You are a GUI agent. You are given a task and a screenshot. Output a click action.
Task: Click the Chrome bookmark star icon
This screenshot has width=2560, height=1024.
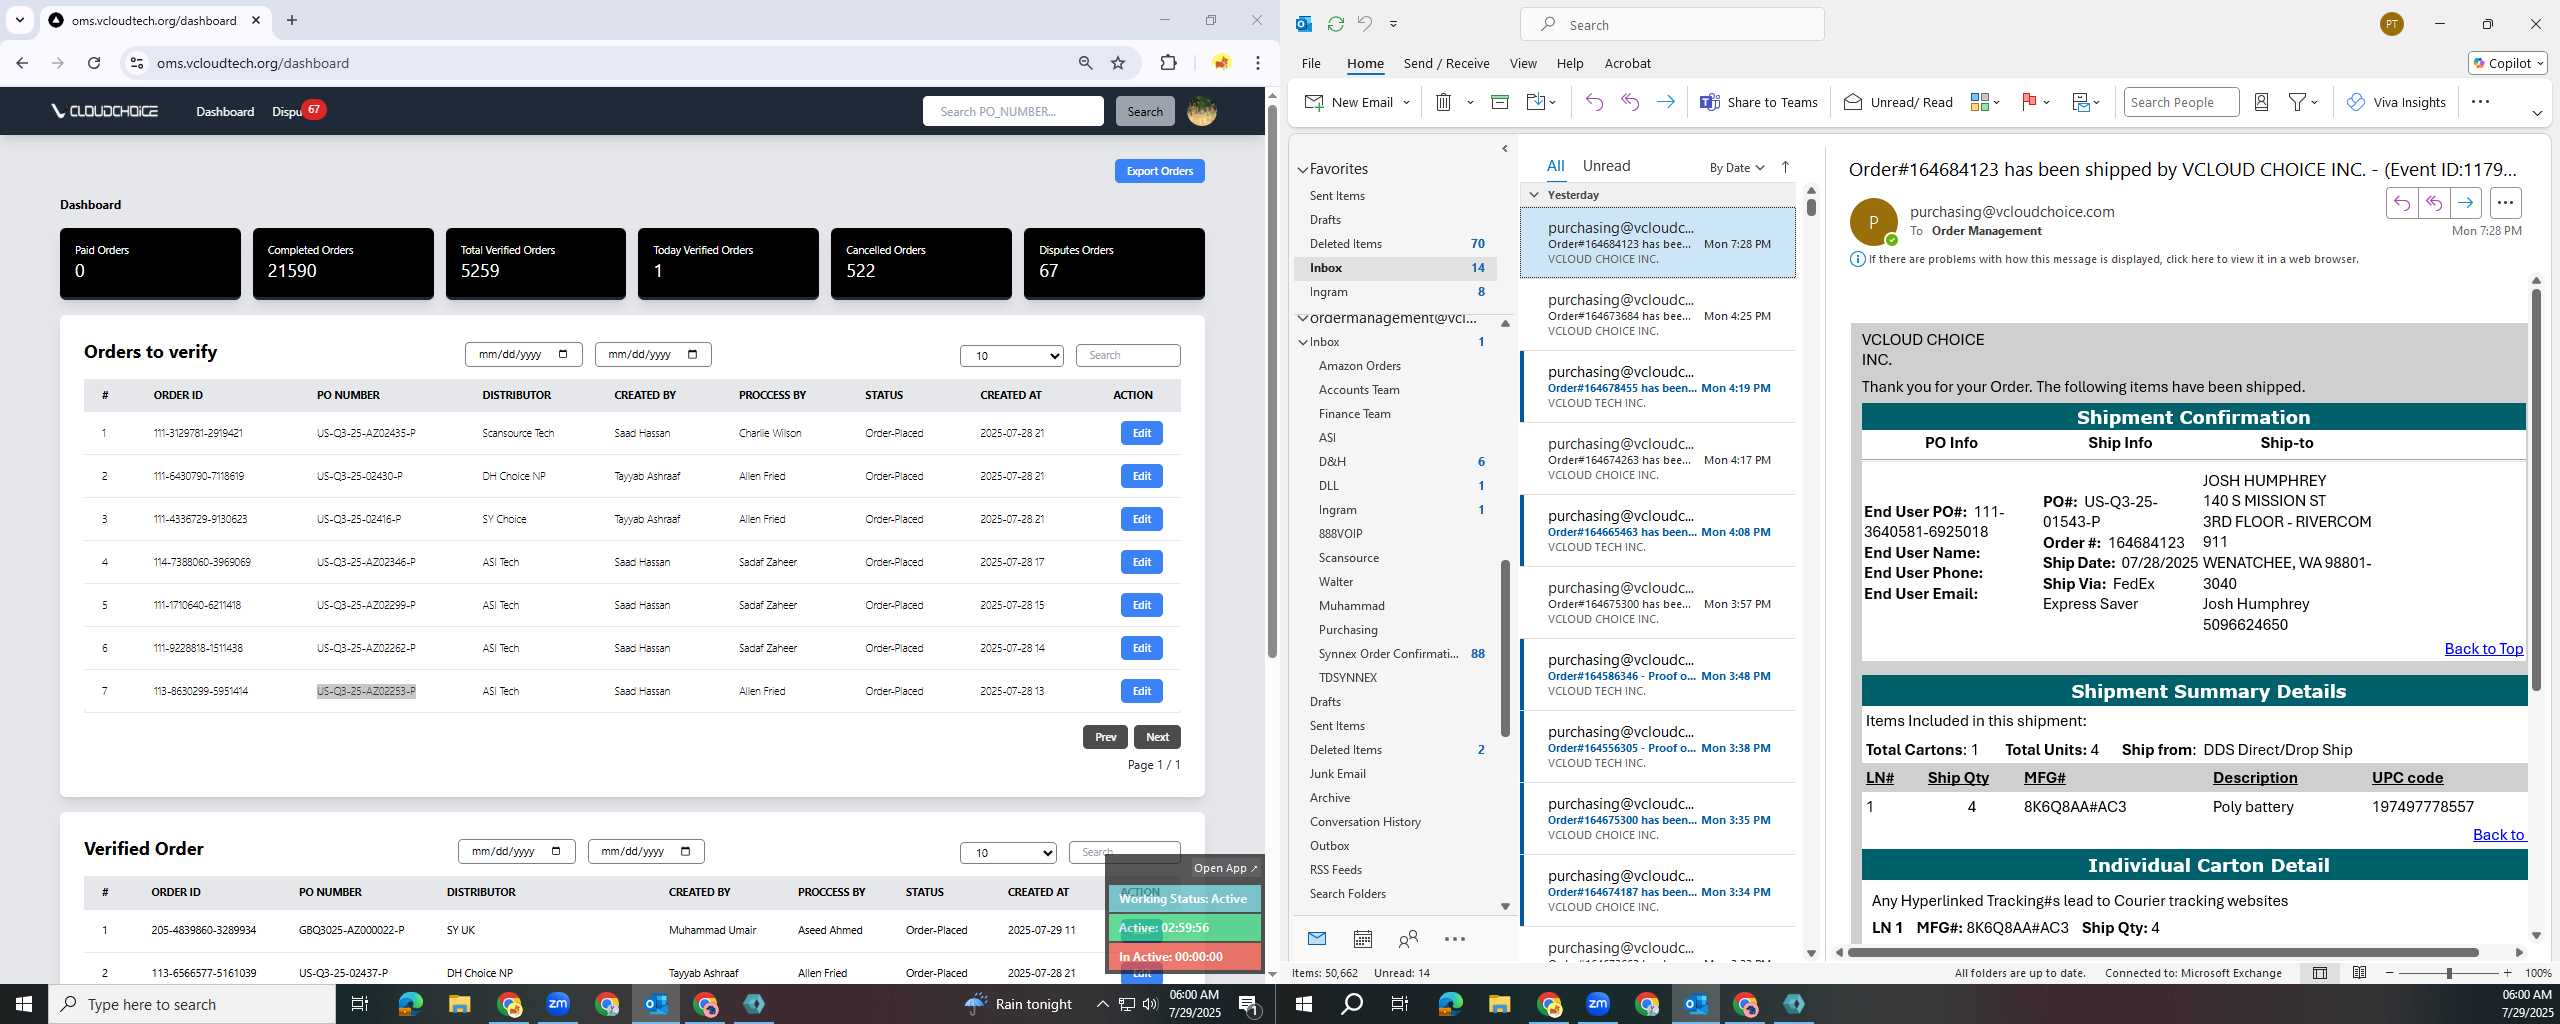click(x=1118, y=63)
